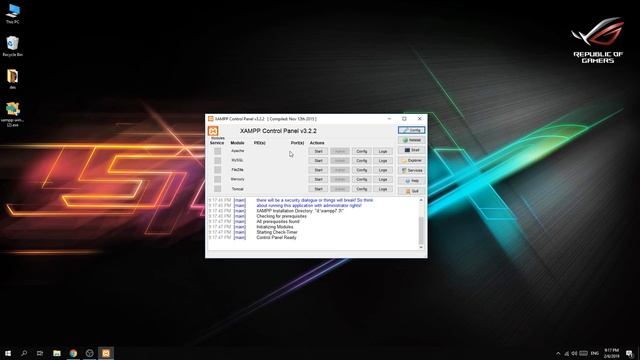Select log line 'Checking for prerequisites'
The width and height of the screenshot is (640, 360).
(x=281, y=216)
